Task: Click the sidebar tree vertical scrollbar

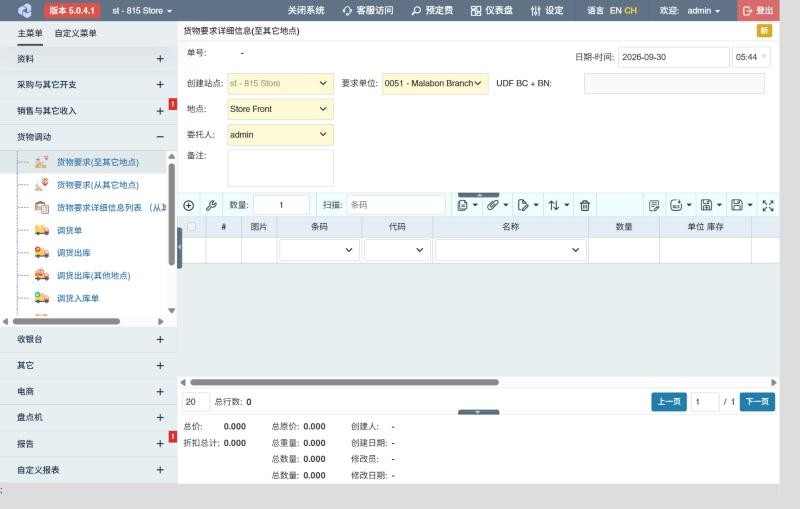Action: tap(171, 214)
